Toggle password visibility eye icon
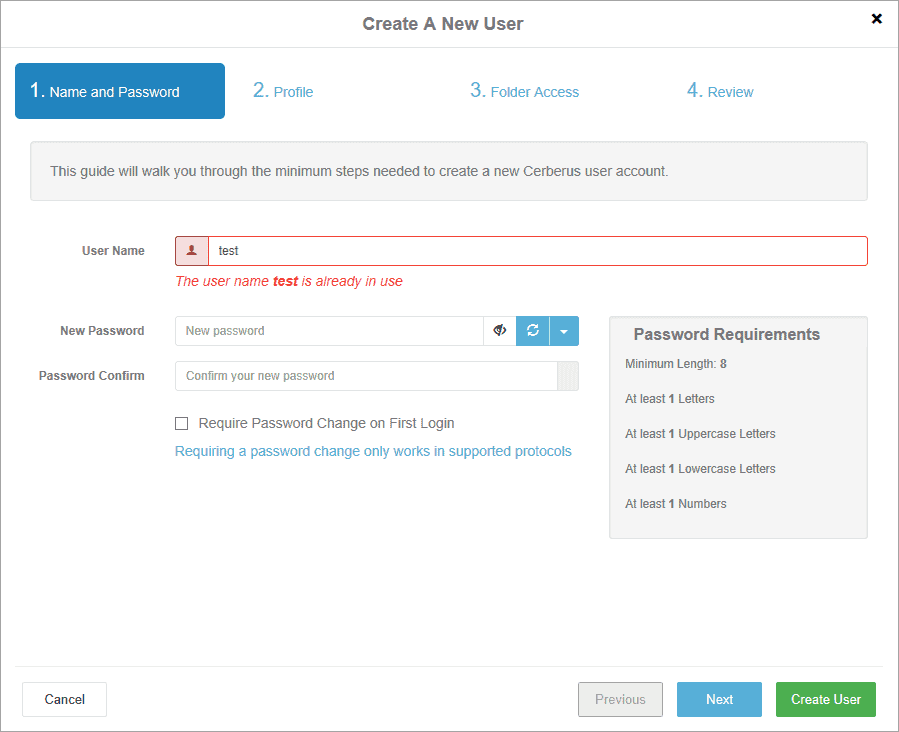 coord(500,331)
